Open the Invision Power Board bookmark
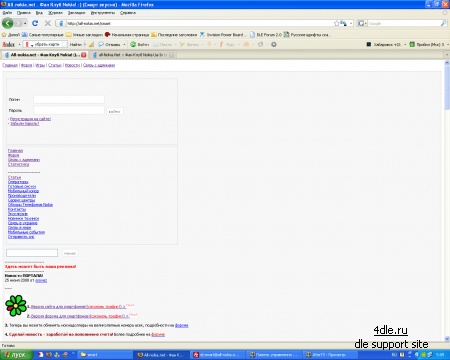This screenshot has width=450, height=360. pyautogui.click(x=222, y=35)
